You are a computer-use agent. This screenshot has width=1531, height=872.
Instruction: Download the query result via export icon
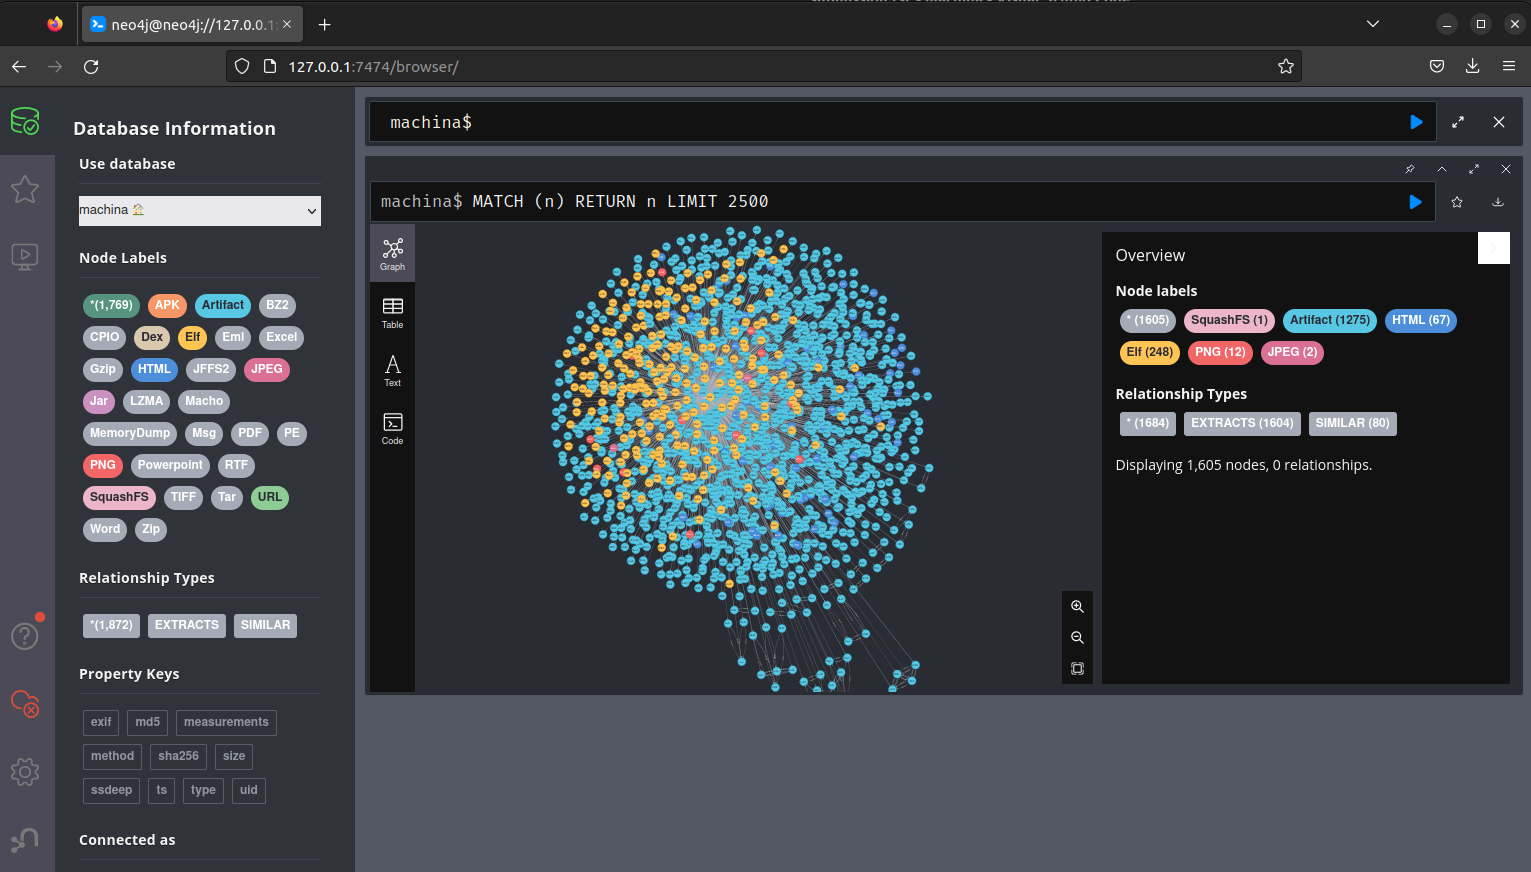point(1497,202)
